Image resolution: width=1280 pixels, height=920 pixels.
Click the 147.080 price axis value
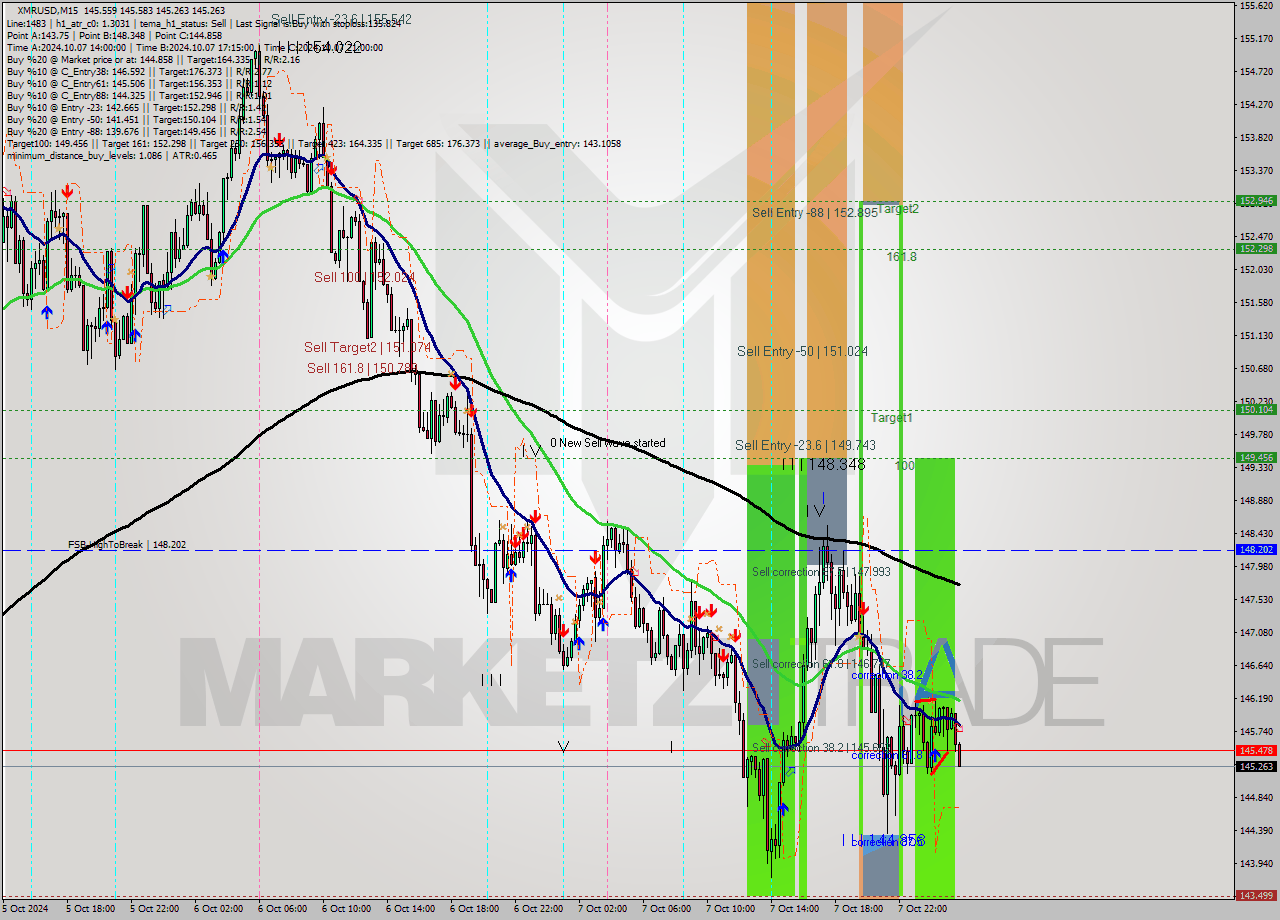(x=1256, y=633)
